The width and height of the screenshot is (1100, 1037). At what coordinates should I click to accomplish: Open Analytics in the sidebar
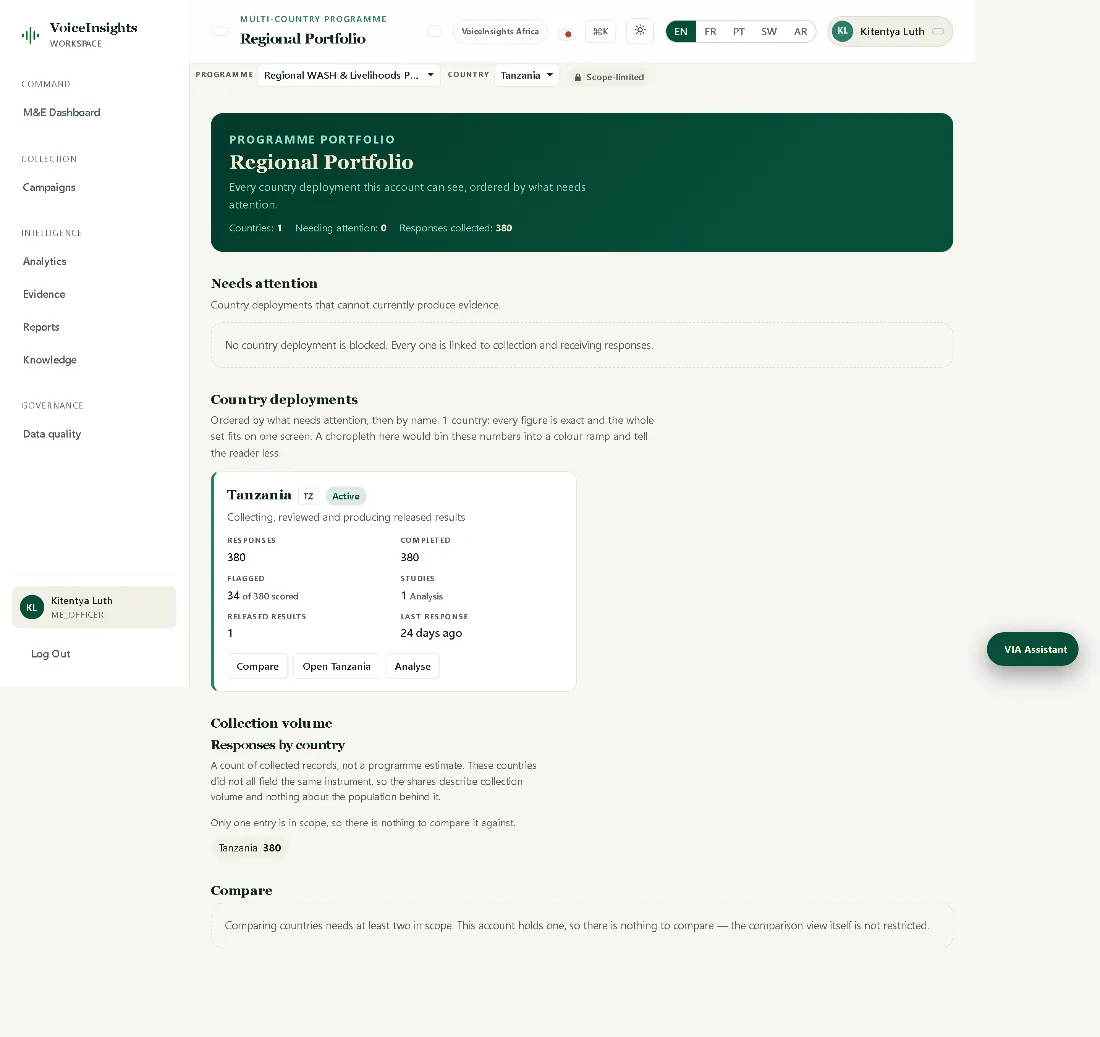tap(45, 261)
